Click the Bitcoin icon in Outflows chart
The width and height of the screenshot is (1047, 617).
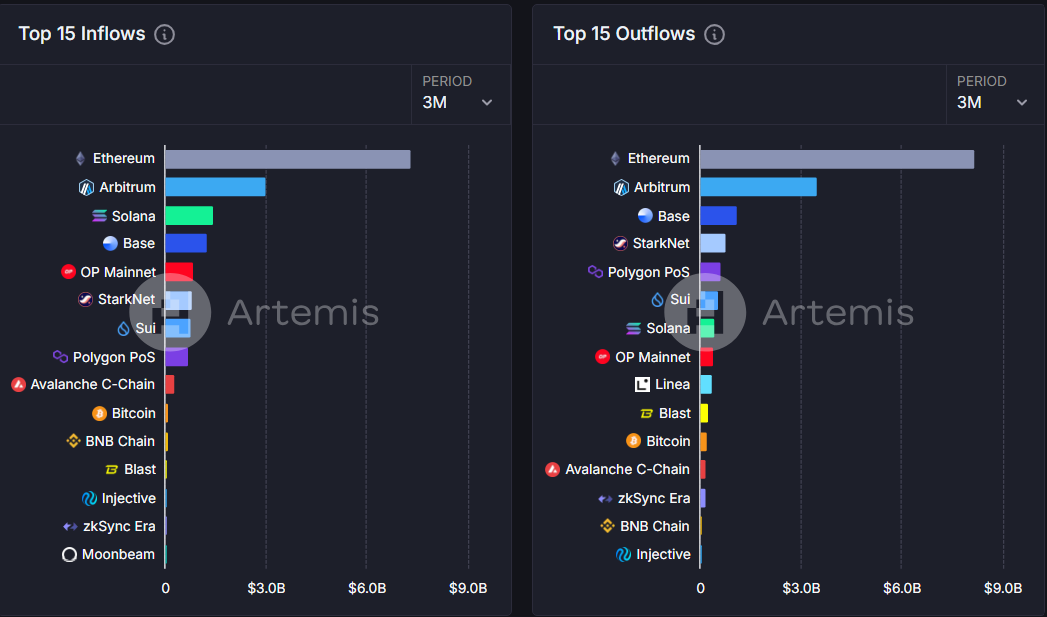(x=634, y=441)
